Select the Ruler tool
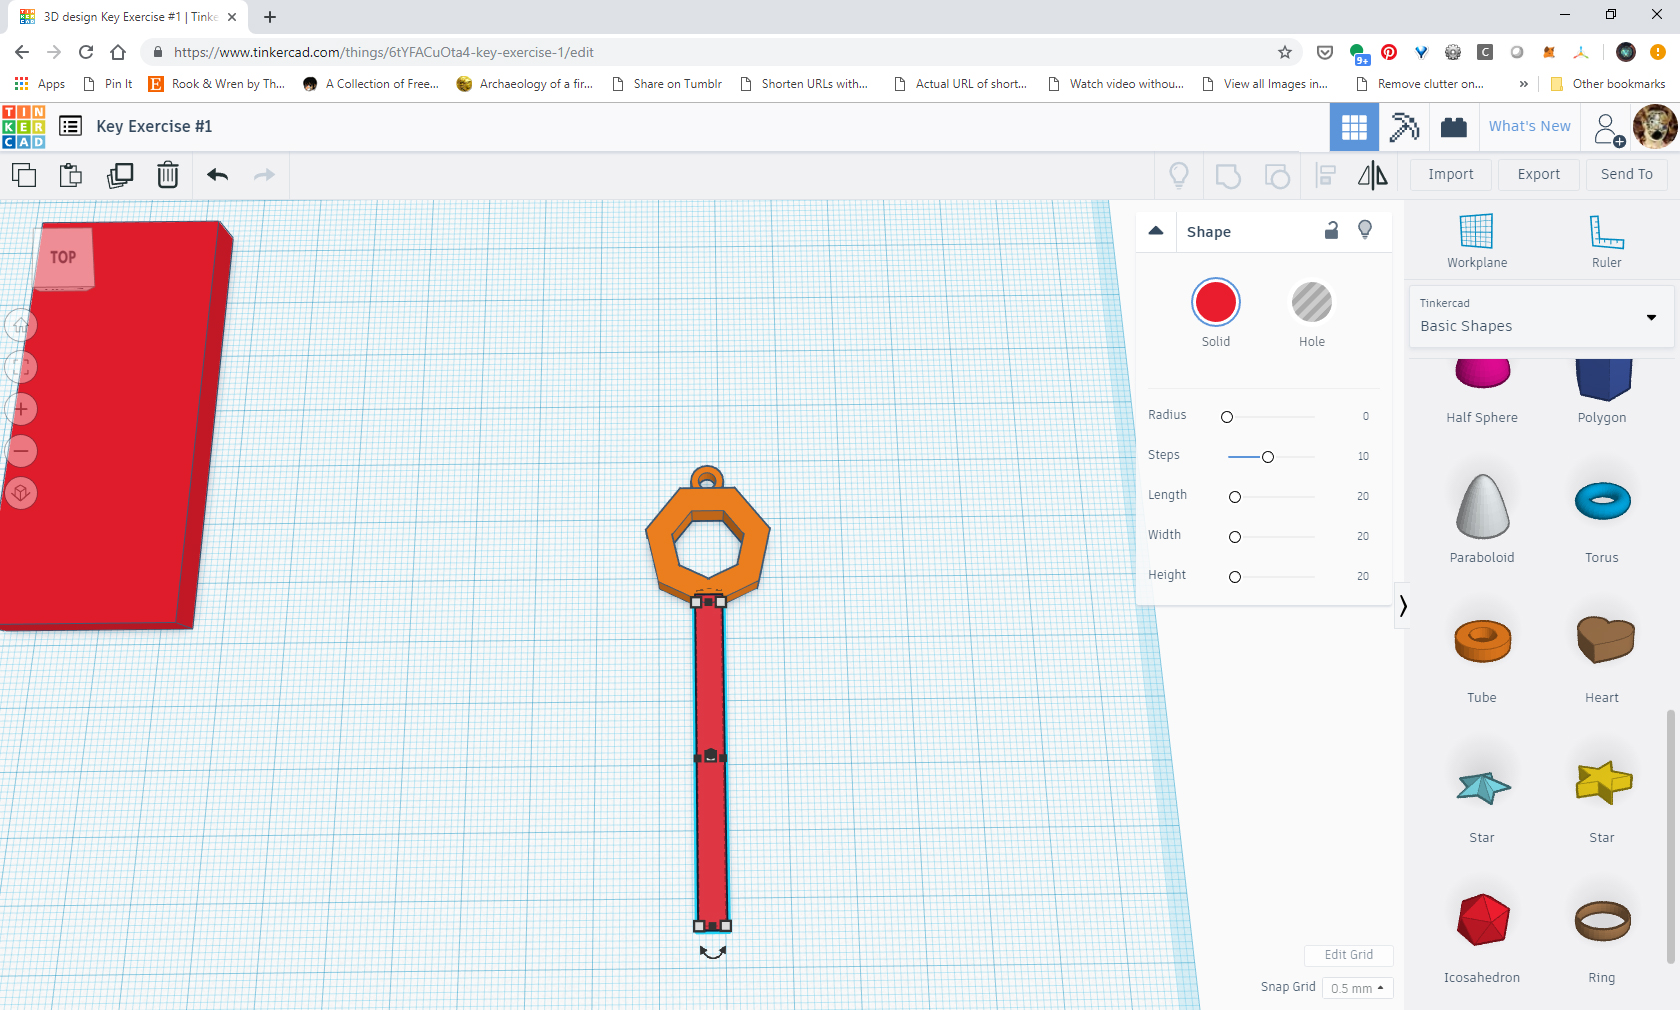The height and width of the screenshot is (1010, 1680). point(1606,241)
